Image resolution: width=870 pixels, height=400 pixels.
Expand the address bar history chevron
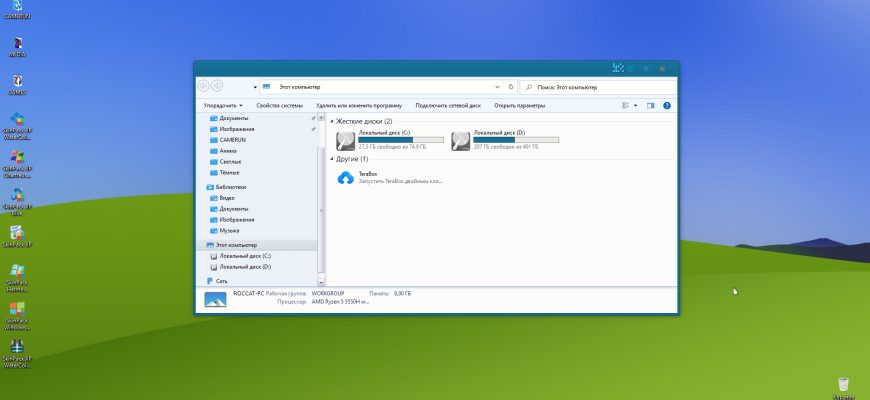(x=497, y=87)
